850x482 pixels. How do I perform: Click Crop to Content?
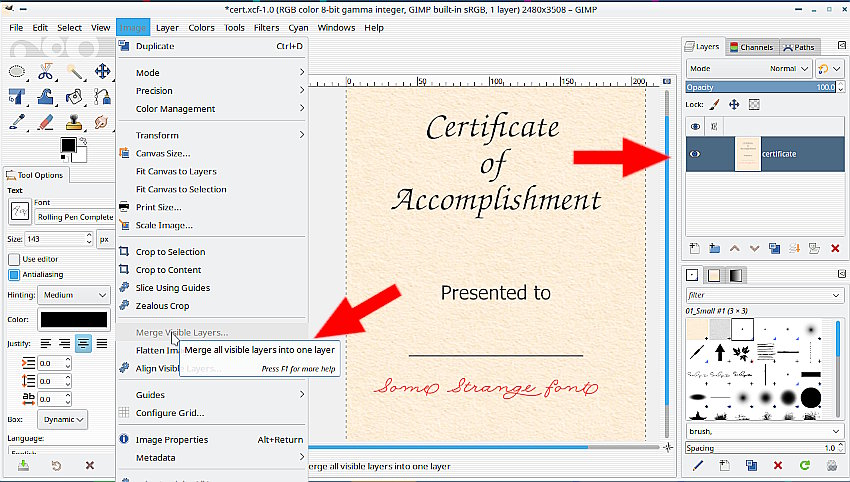[212, 269]
